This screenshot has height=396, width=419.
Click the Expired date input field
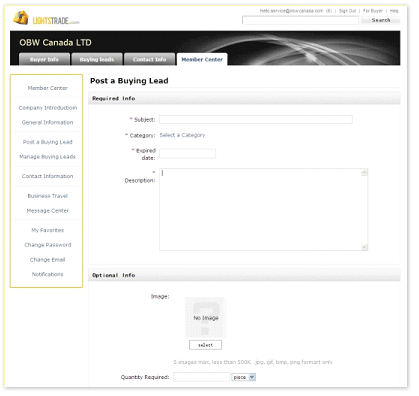tap(187, 154)
